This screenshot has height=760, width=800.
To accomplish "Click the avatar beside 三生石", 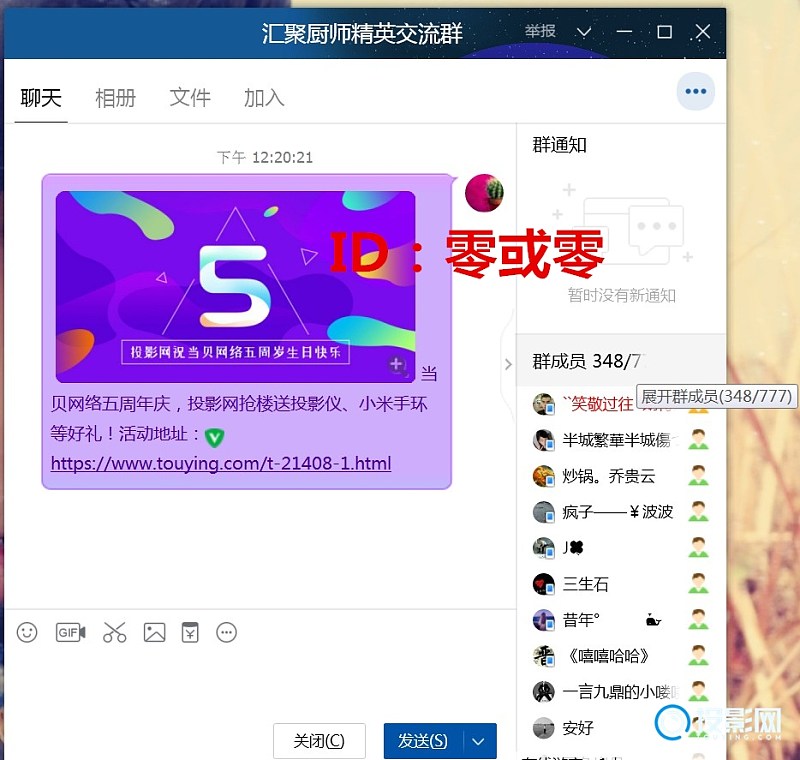I will (x=543, y=584).
